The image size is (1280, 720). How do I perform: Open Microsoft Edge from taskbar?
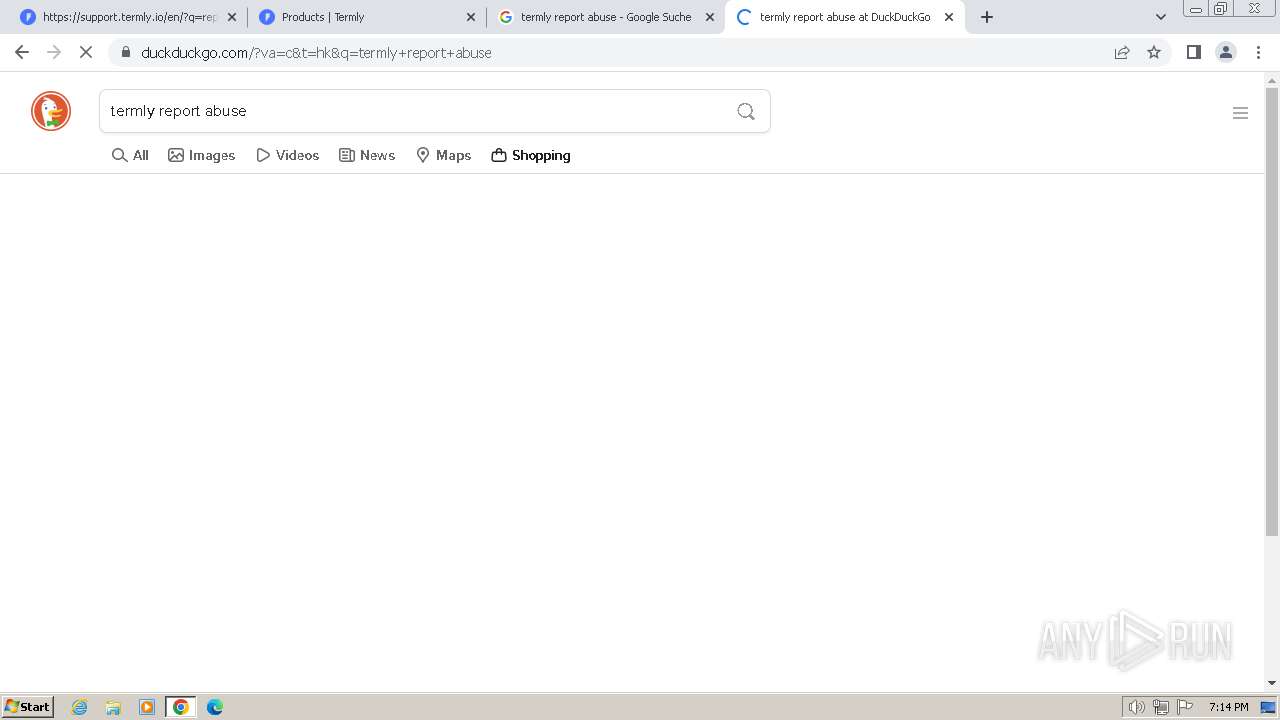click(x=215, y=707)
